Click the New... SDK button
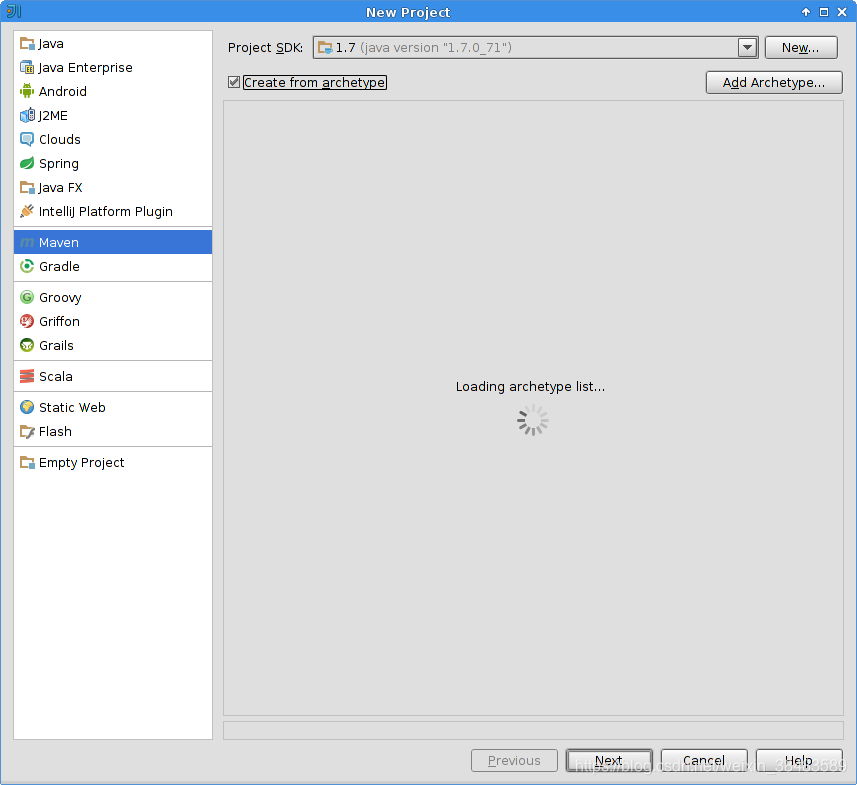Image resolution: width=857 pixels, height=785 pixels. [x=801, y=48]
